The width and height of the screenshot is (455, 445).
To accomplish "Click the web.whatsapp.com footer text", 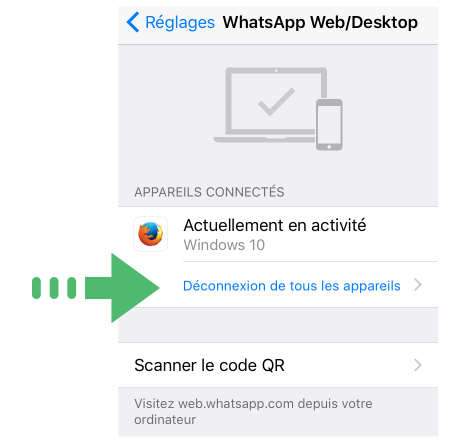I will coord(253,411).
